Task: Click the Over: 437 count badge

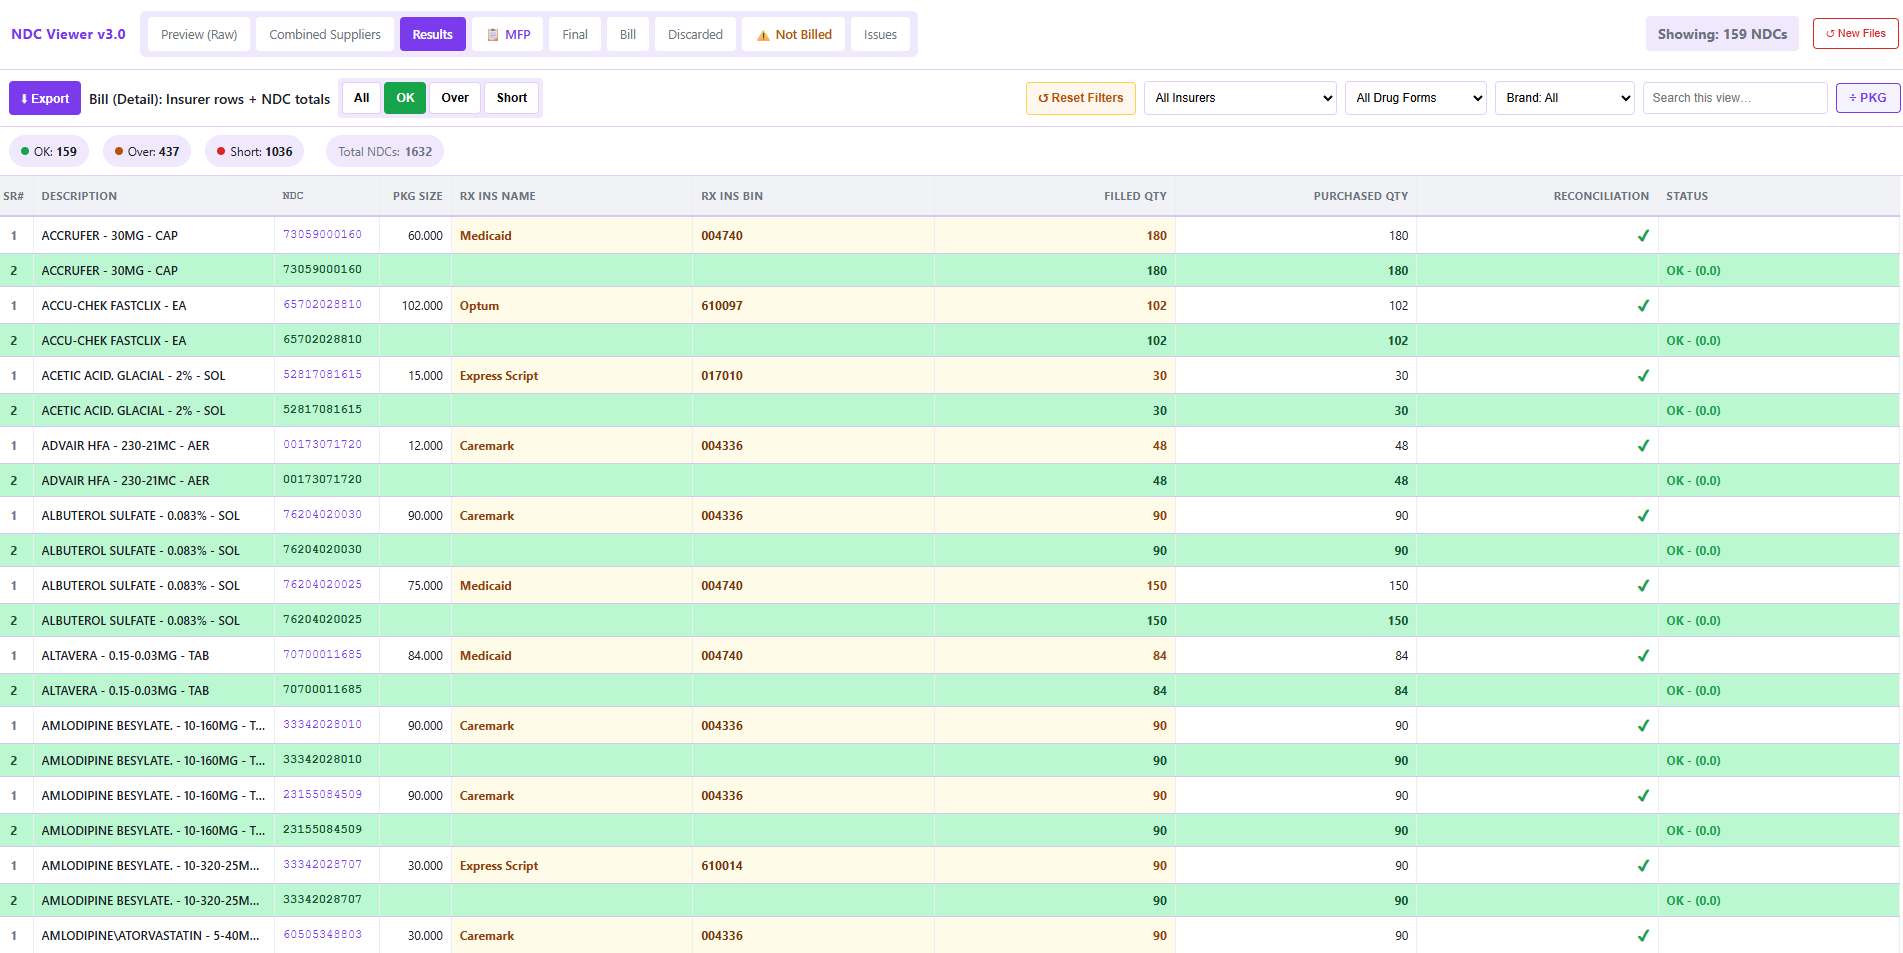Action: pos(147,152)
